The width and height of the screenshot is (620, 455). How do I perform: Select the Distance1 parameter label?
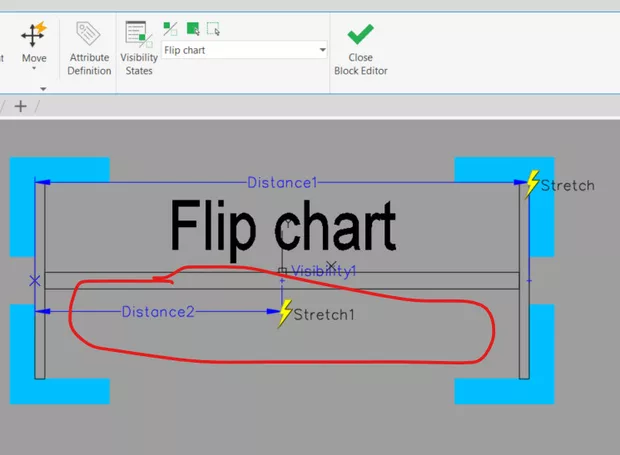click(282, 183)
